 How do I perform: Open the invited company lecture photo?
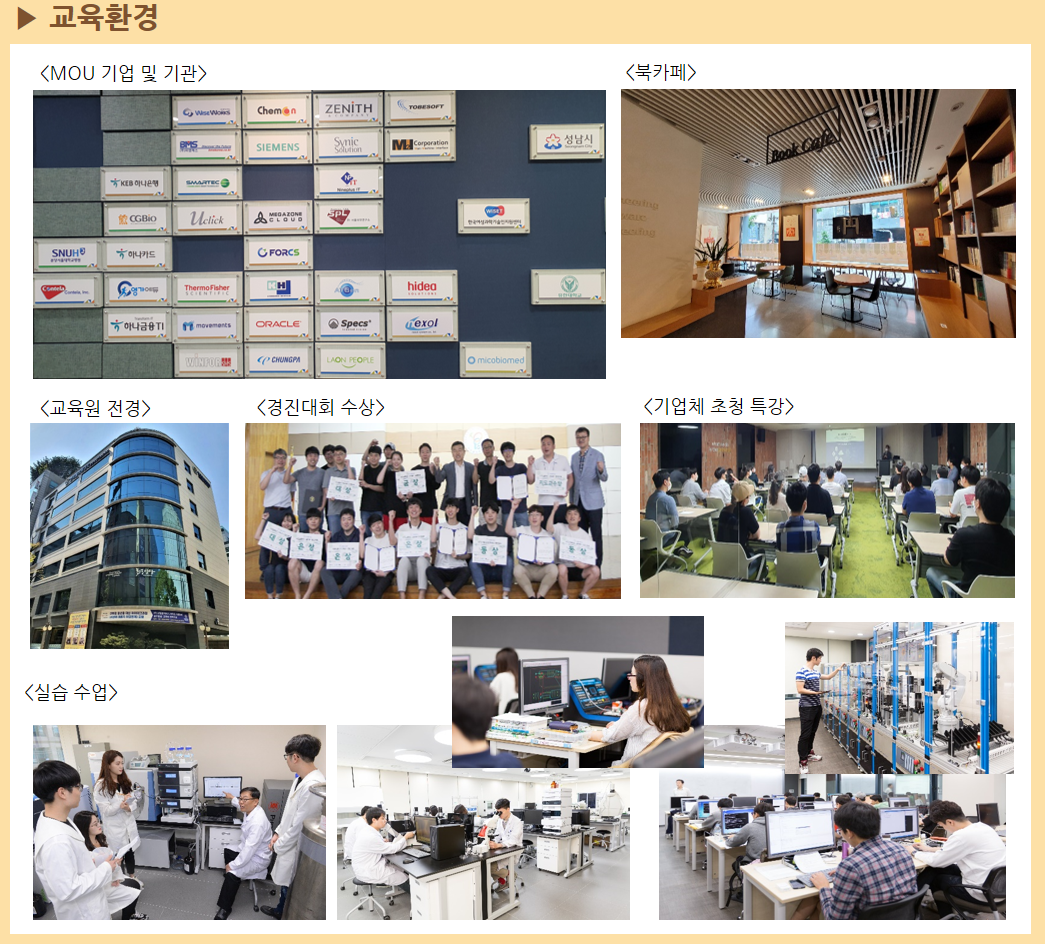[827, 510]
